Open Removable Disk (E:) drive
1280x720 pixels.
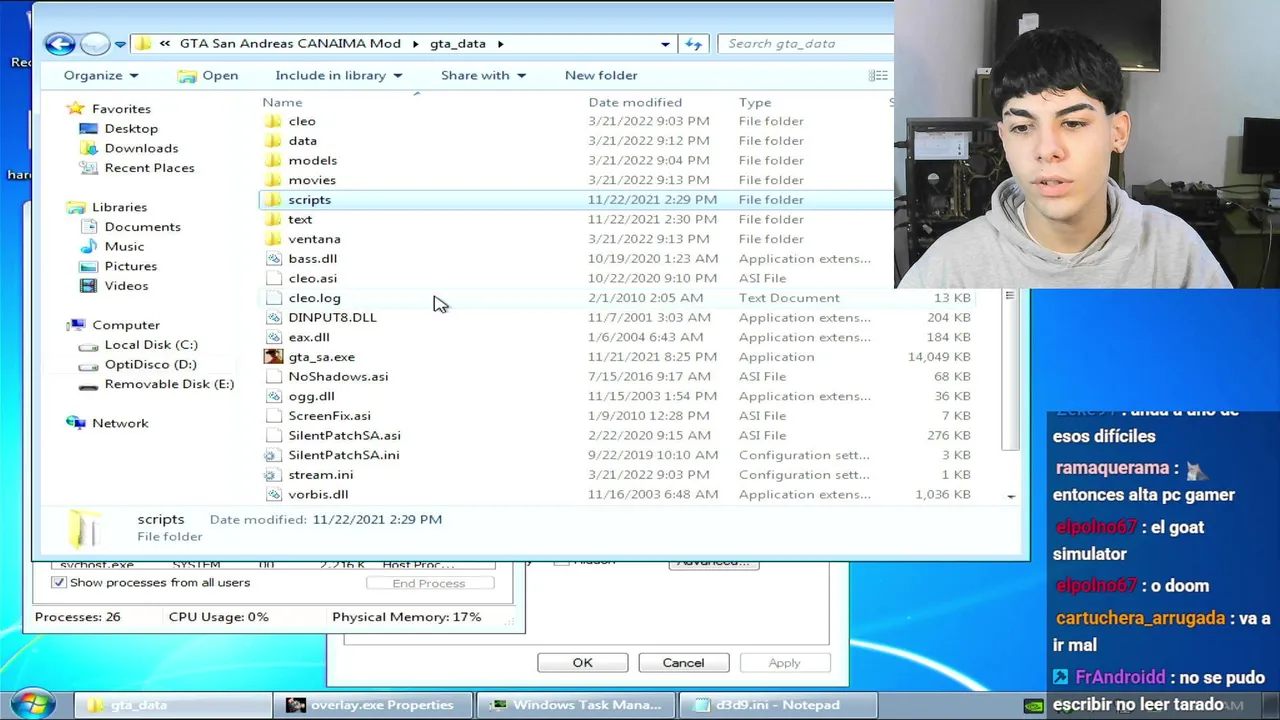pyautogui.click(x=169, y=384)
